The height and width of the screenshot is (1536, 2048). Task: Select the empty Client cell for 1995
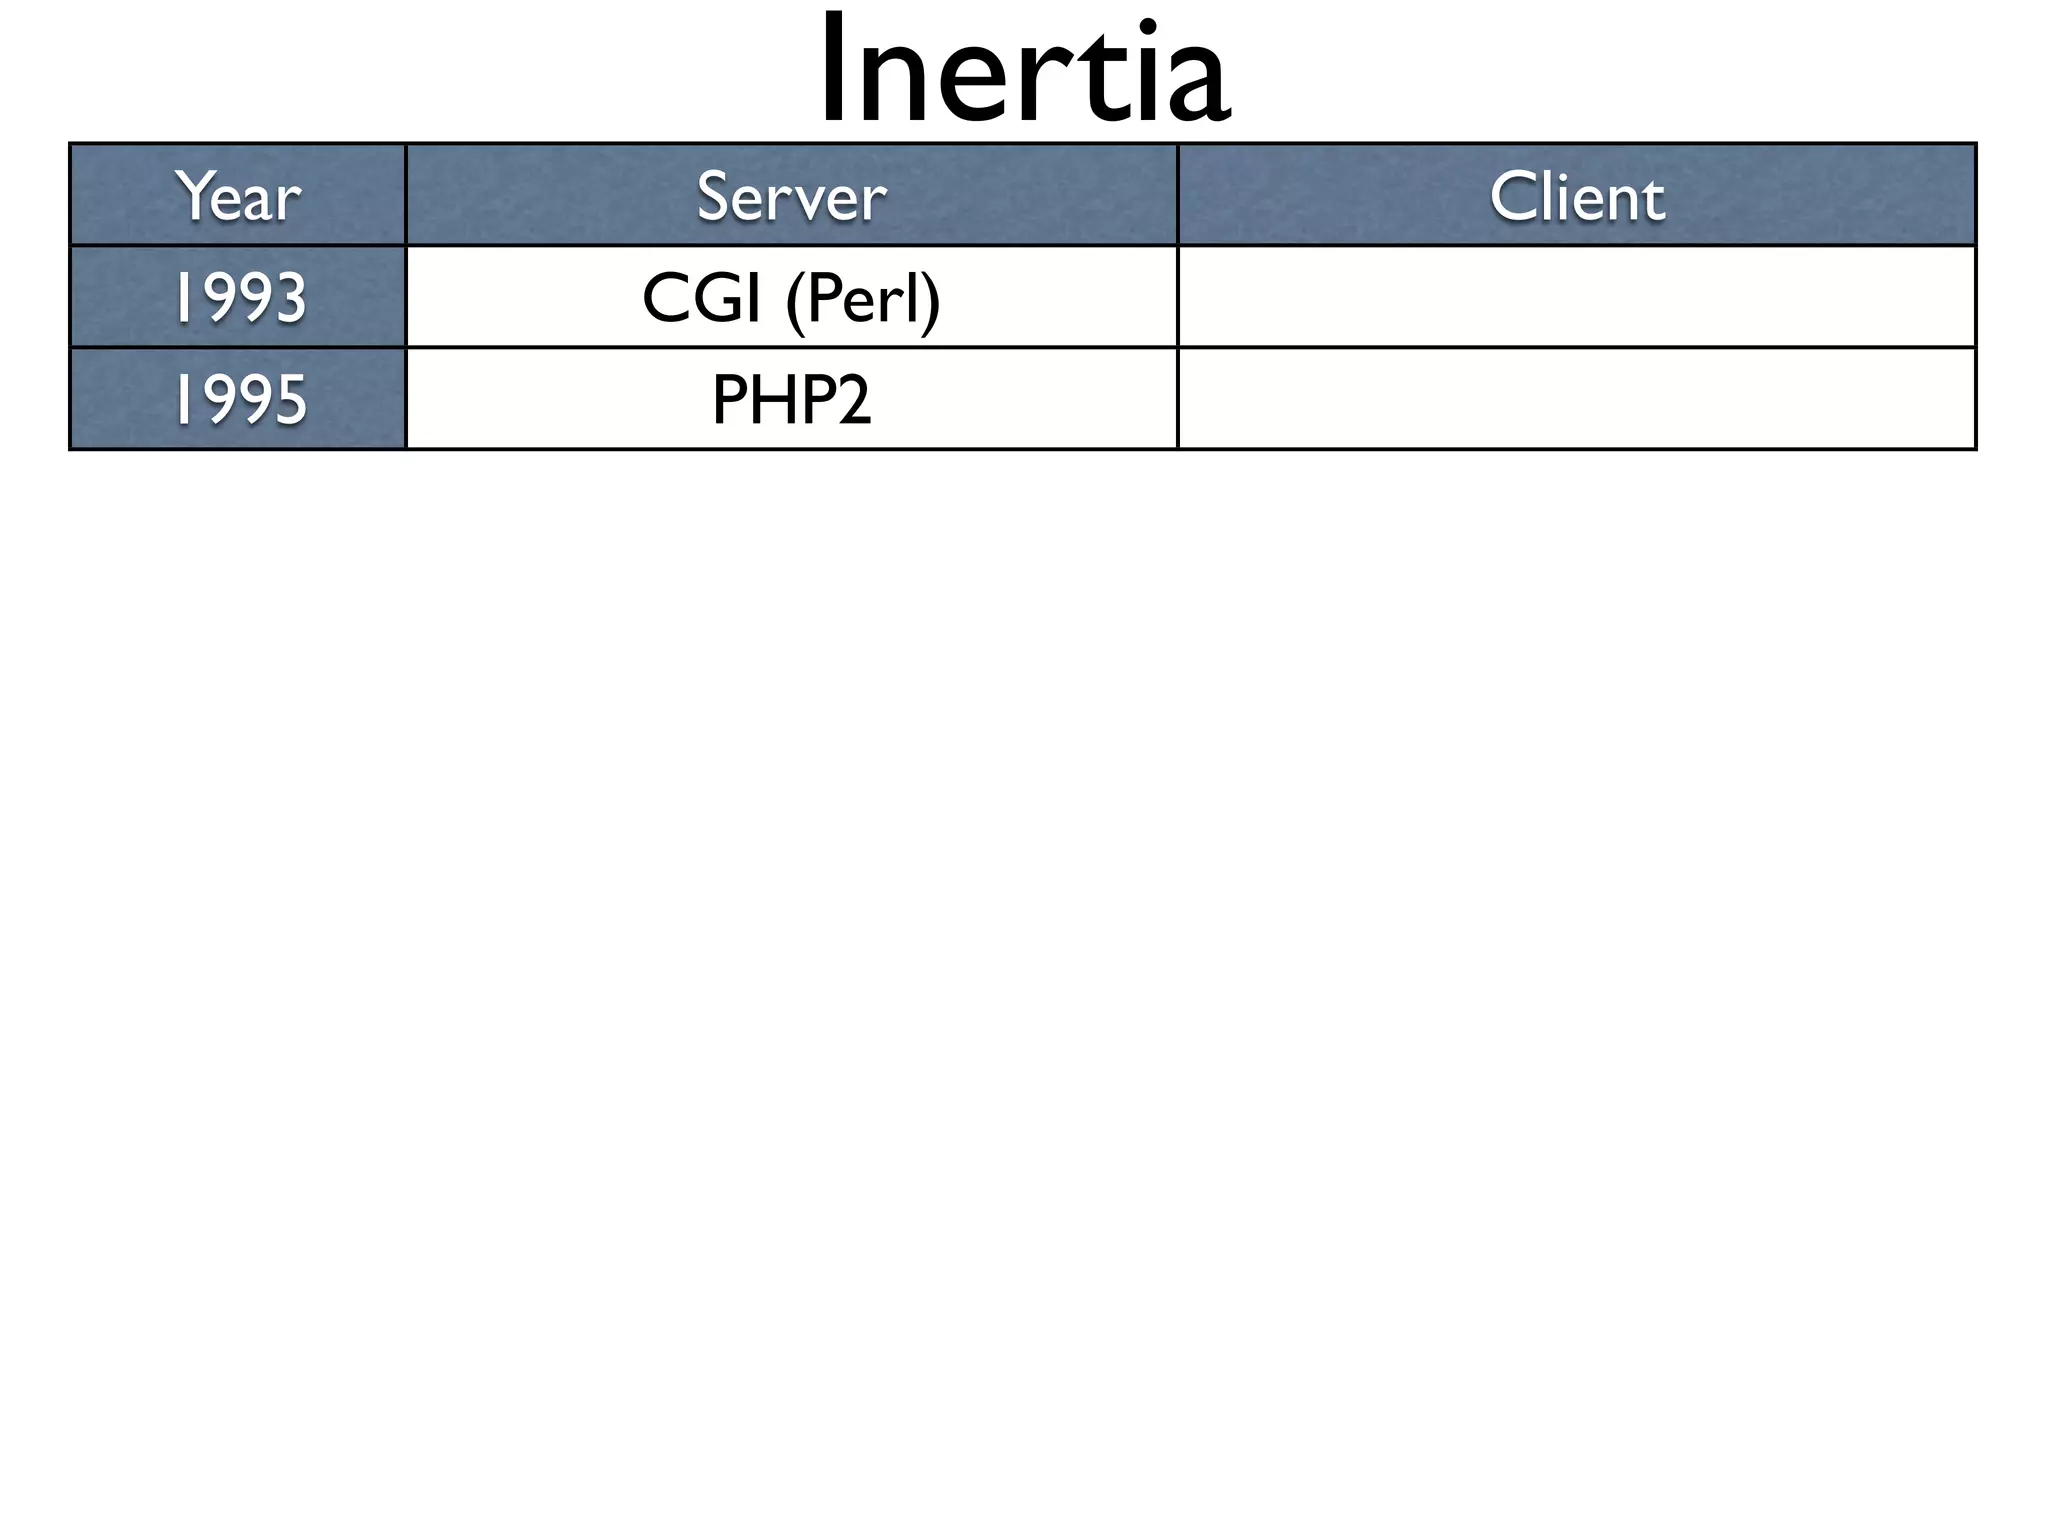(x=1577, y=399)
